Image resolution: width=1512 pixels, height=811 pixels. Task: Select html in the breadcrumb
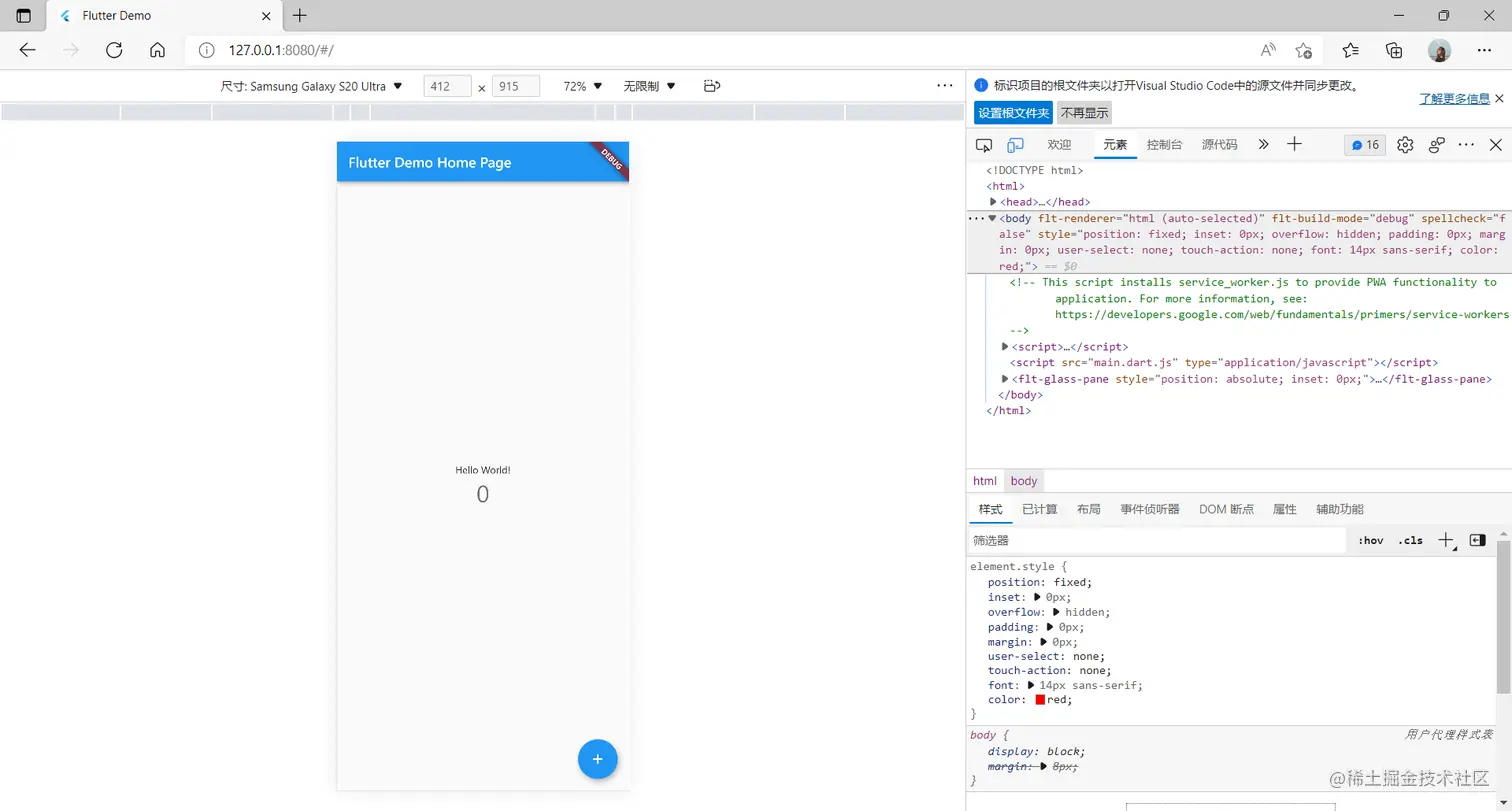tap(985, 481)
